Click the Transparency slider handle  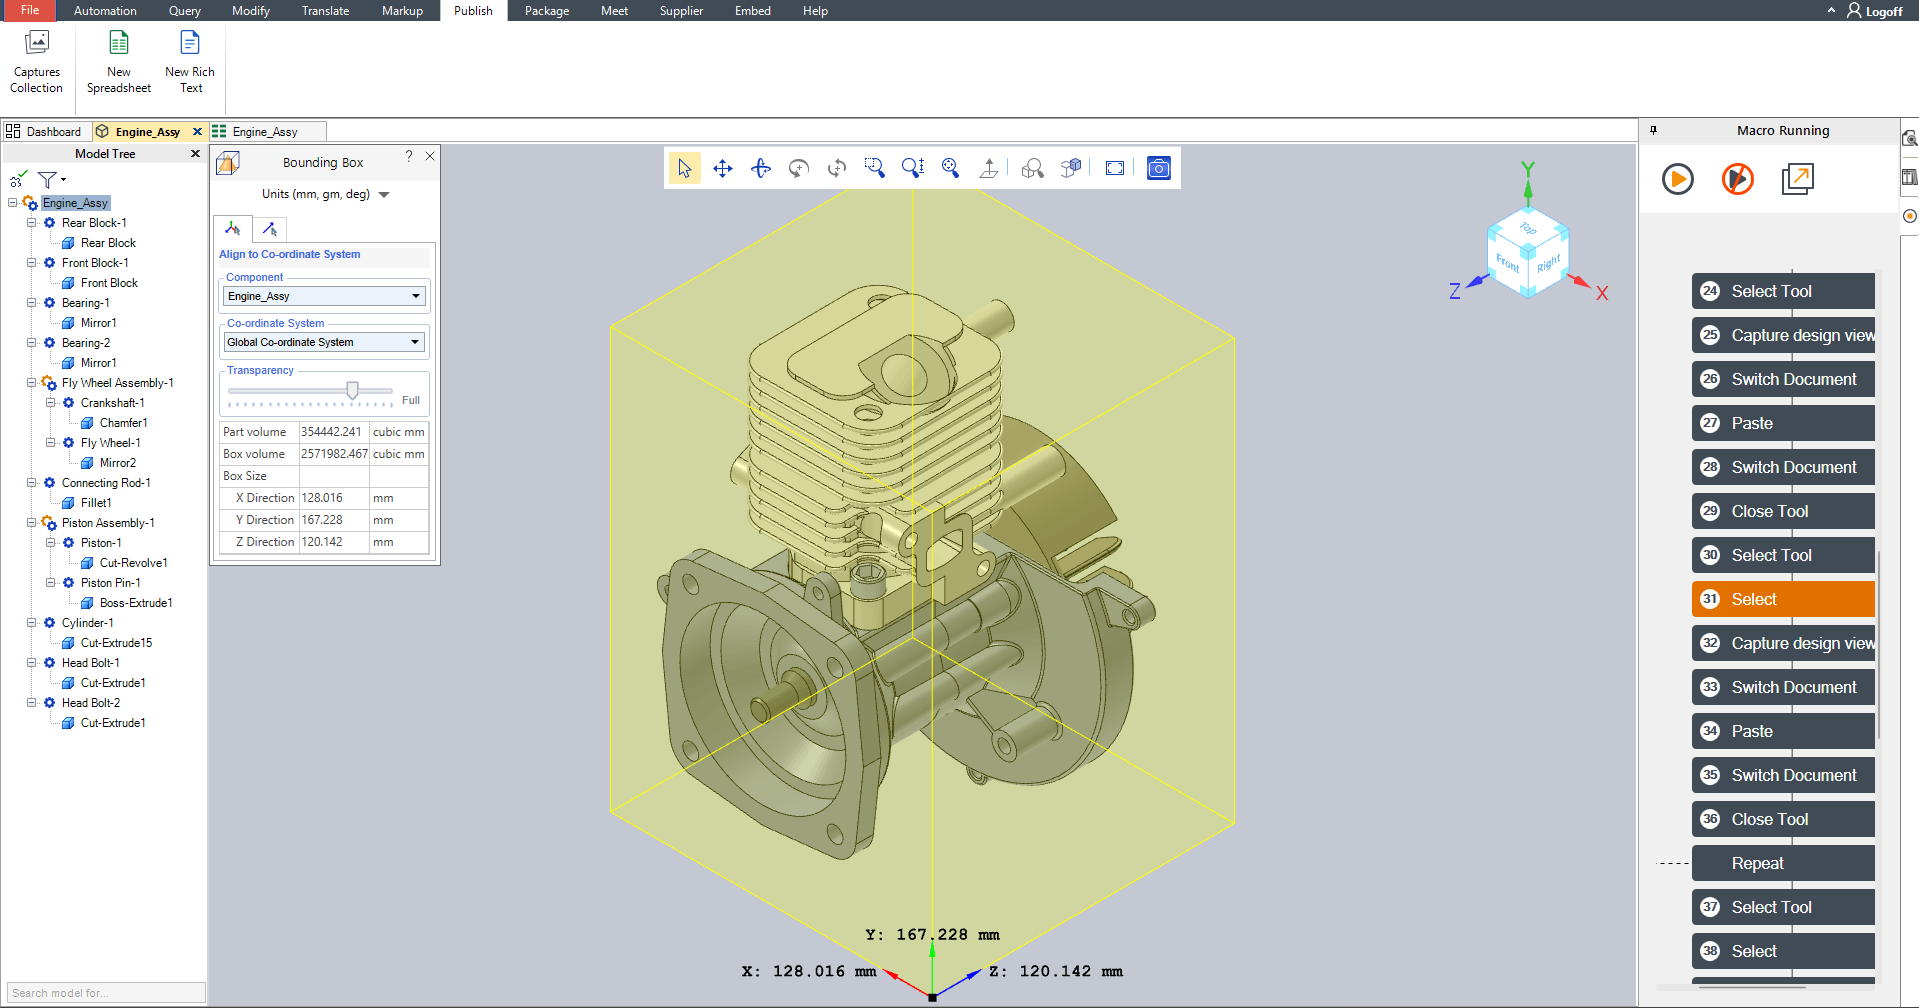(352, 390)
